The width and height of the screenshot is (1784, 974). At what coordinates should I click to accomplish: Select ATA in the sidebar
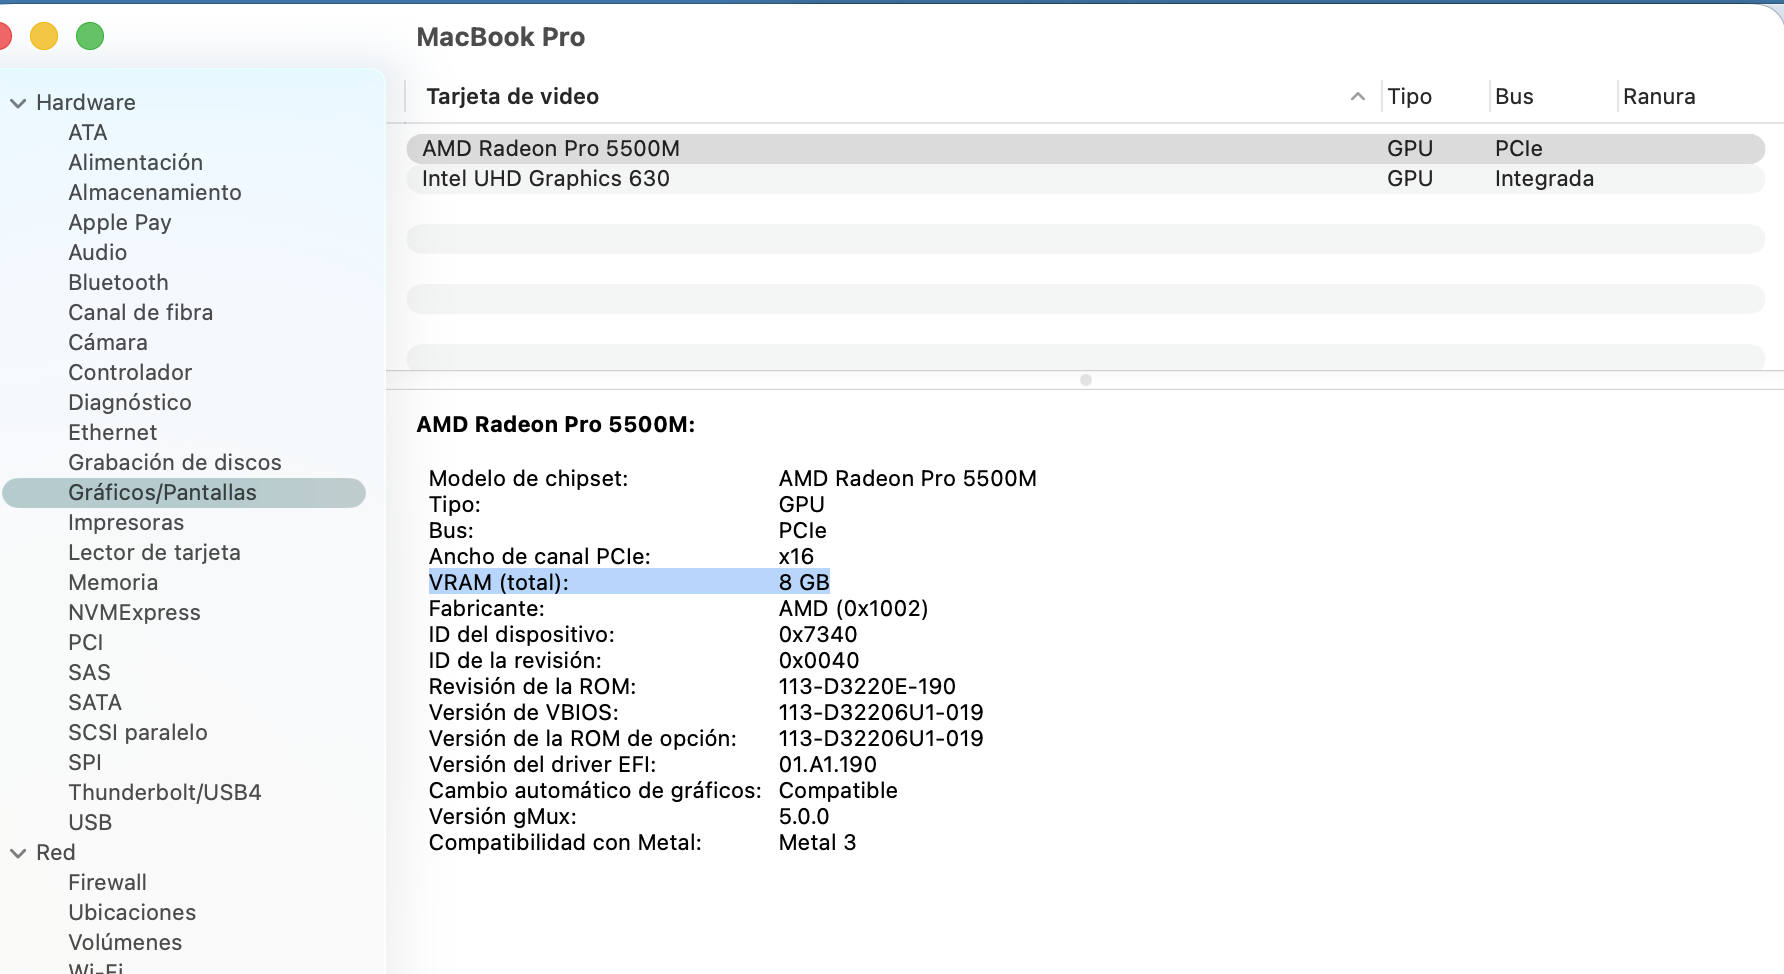point(88,132)
